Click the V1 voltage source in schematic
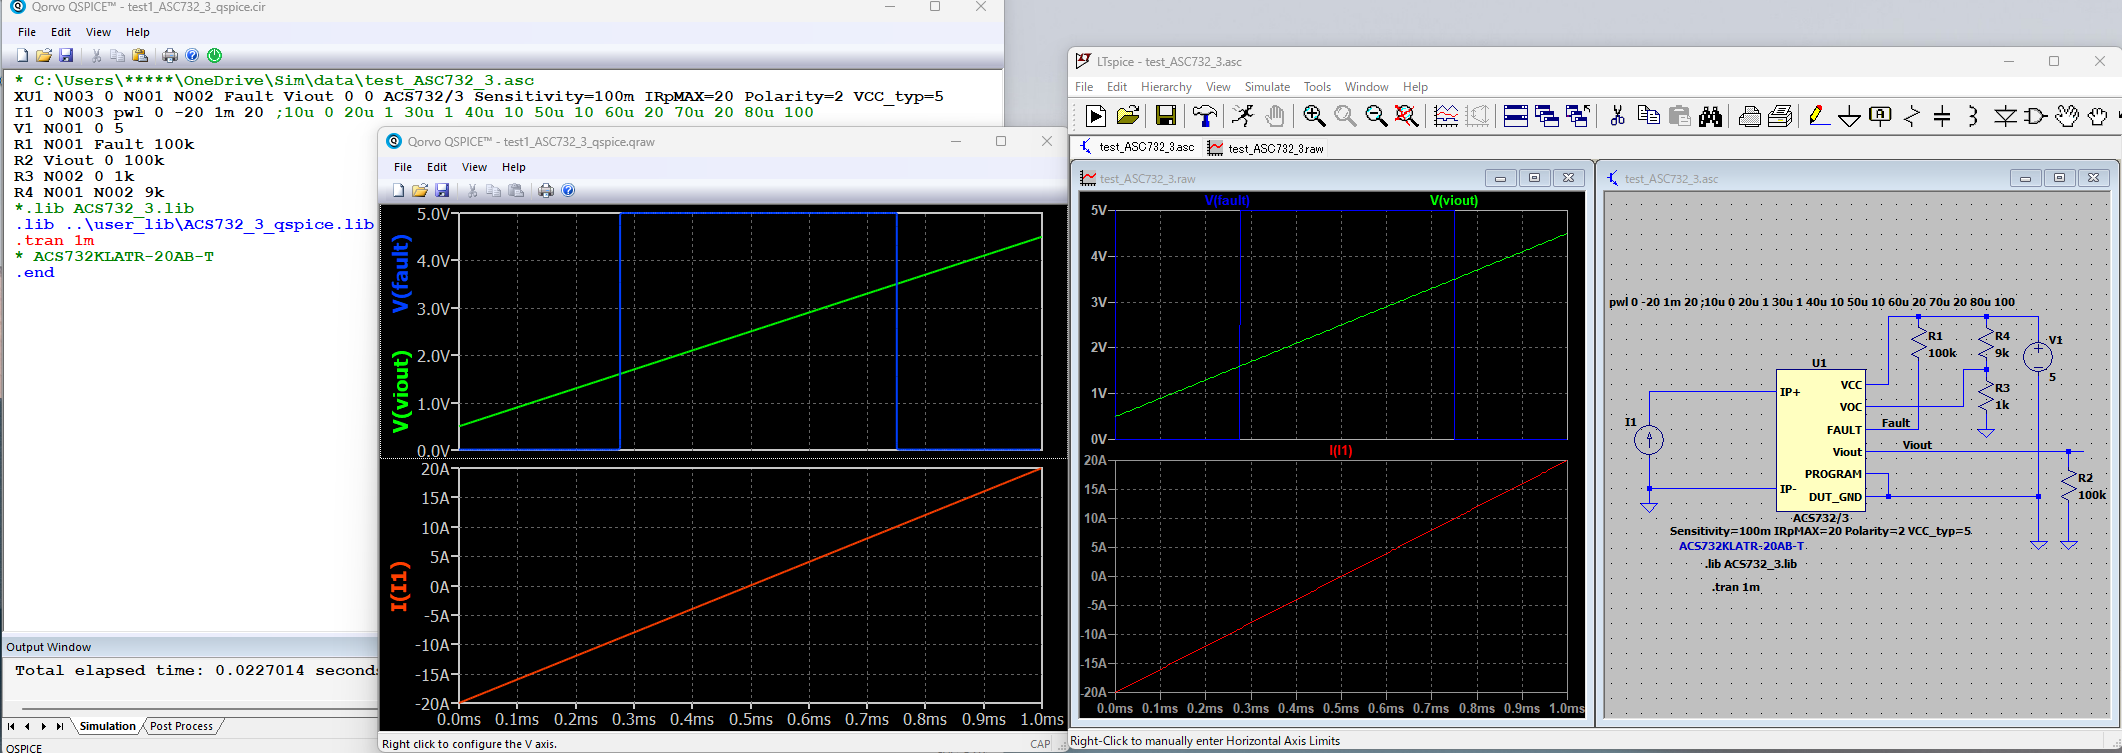The image size is (2122, 753). pyautogui.click(x=2038, y=356)
